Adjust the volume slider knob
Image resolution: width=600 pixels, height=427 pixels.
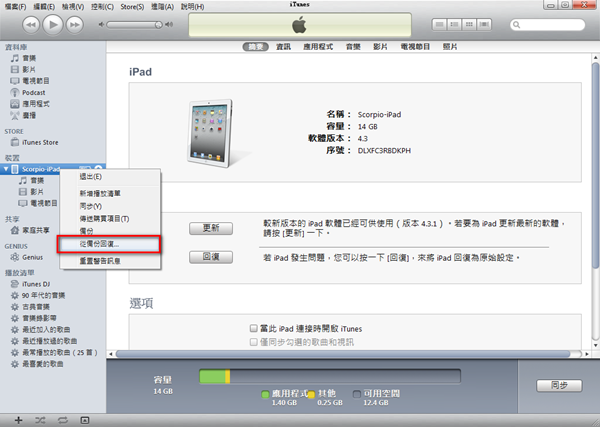(x=158, y=25)
